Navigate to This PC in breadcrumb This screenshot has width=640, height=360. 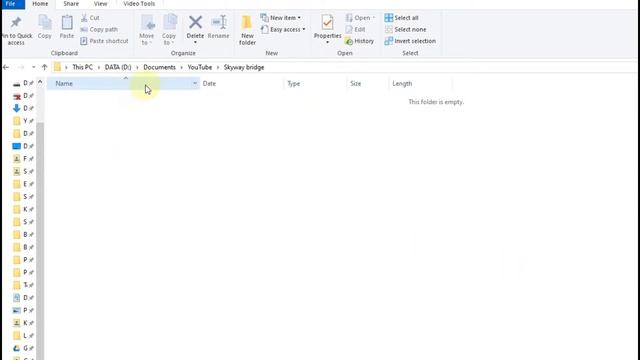82,67
